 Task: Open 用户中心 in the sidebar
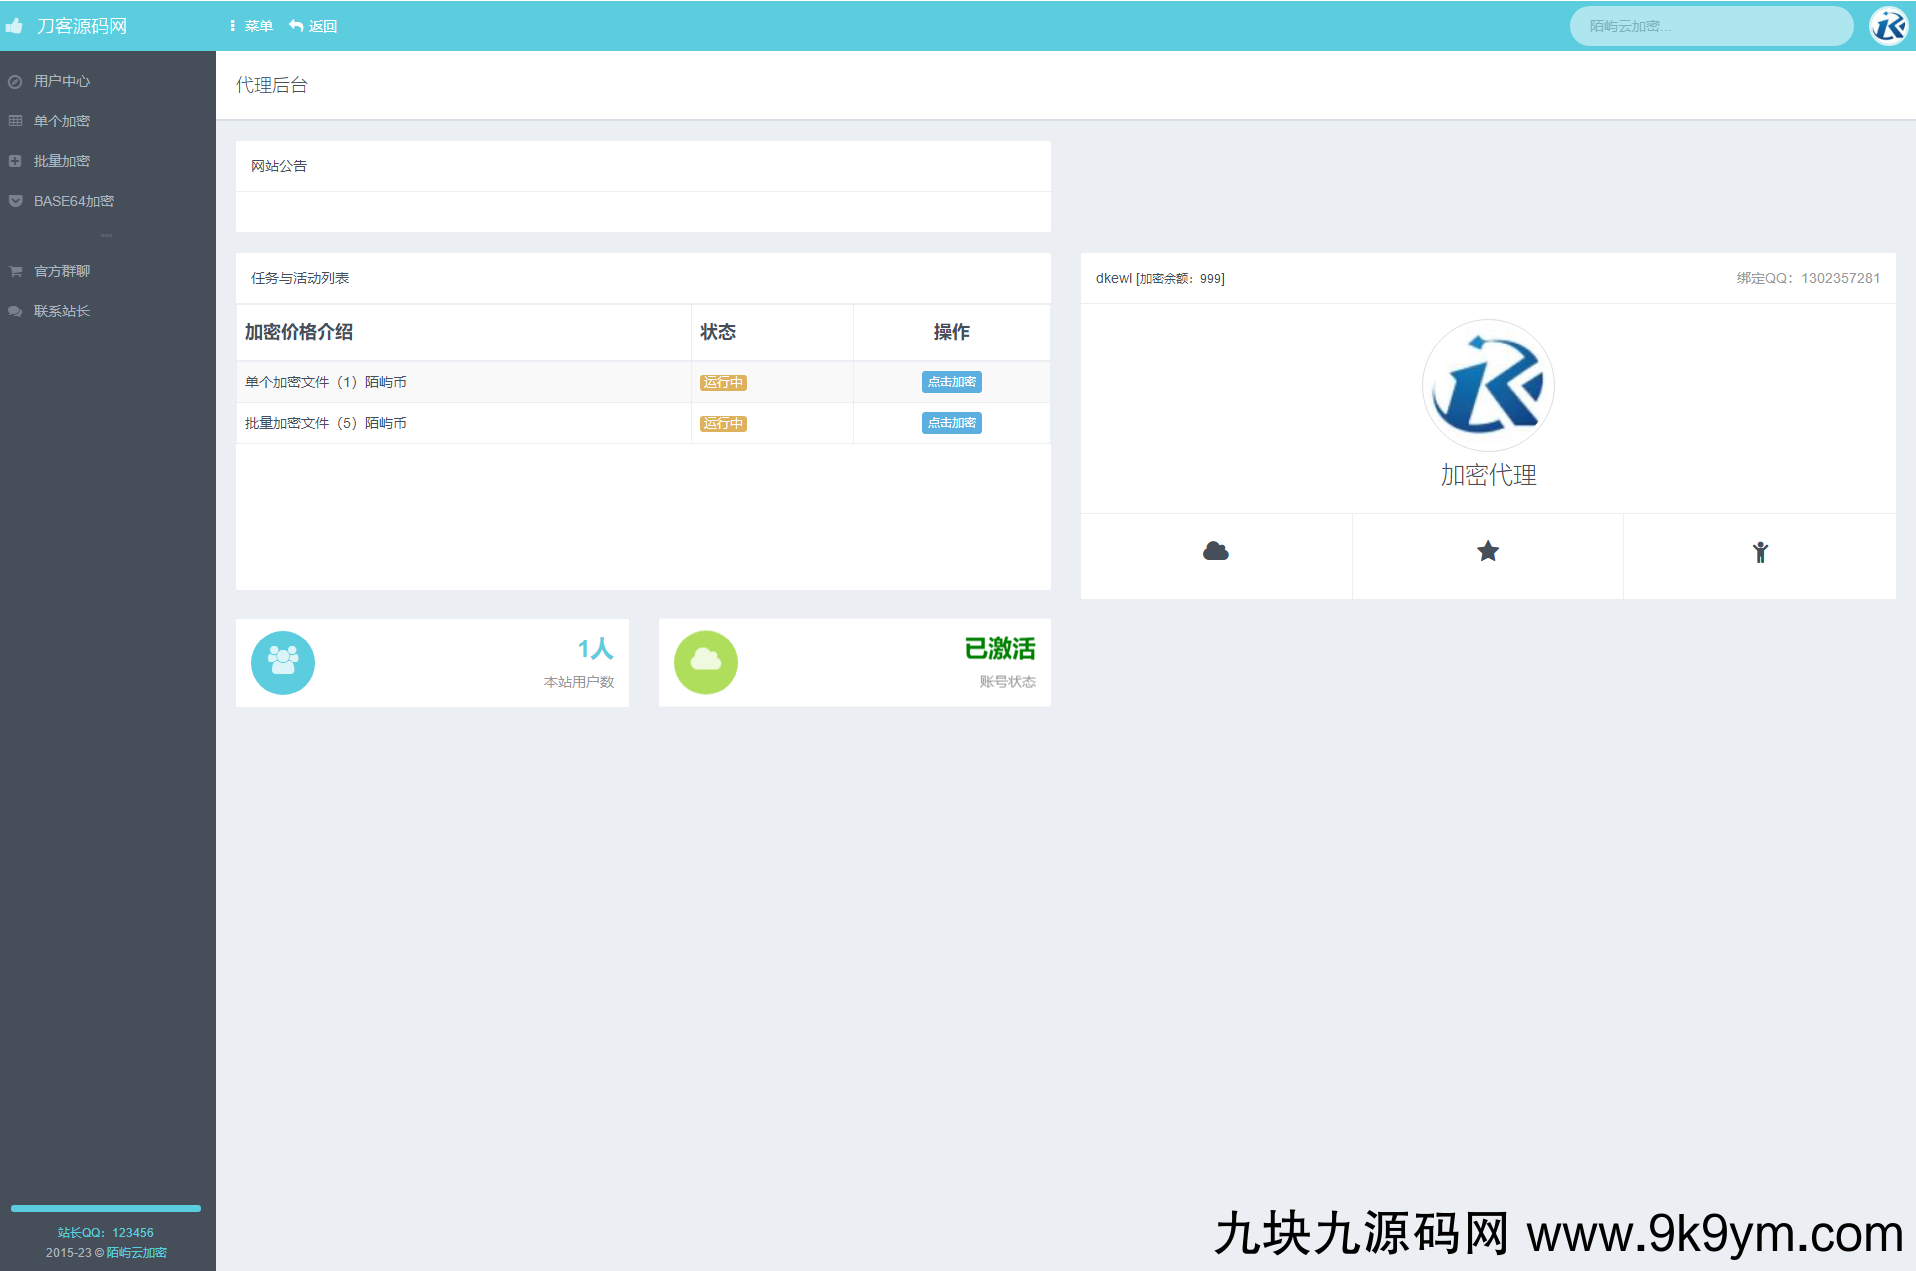pyautogui.click(x=62, y=81)
